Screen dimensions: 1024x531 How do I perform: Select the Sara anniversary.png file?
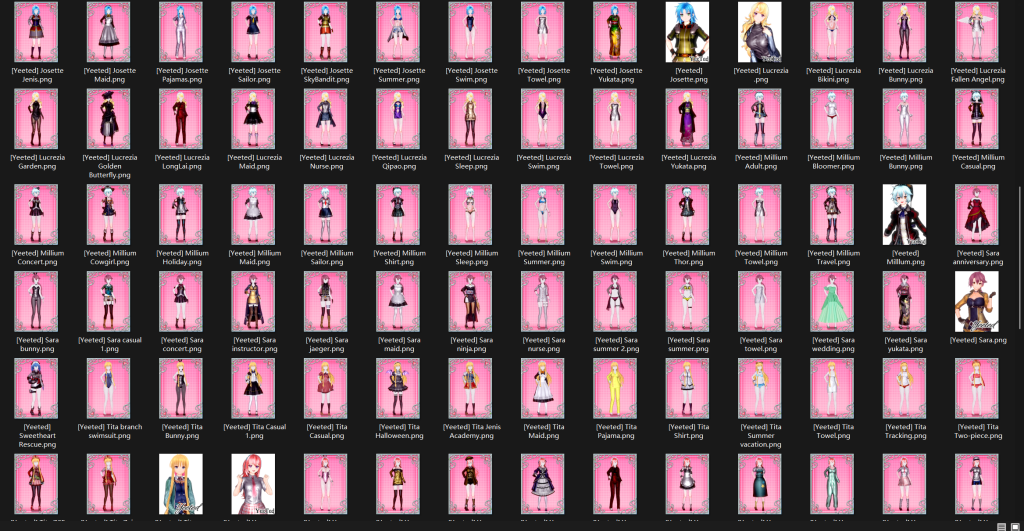pyautogui.click(x=977, y=215)
